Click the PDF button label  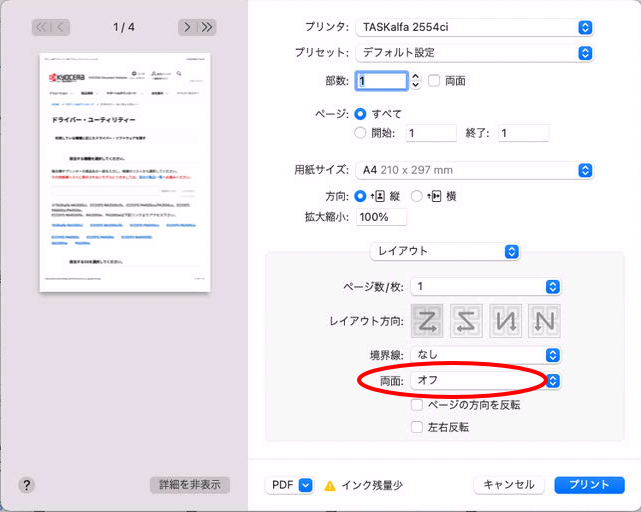pyautogui.click(x=282, y=485)
